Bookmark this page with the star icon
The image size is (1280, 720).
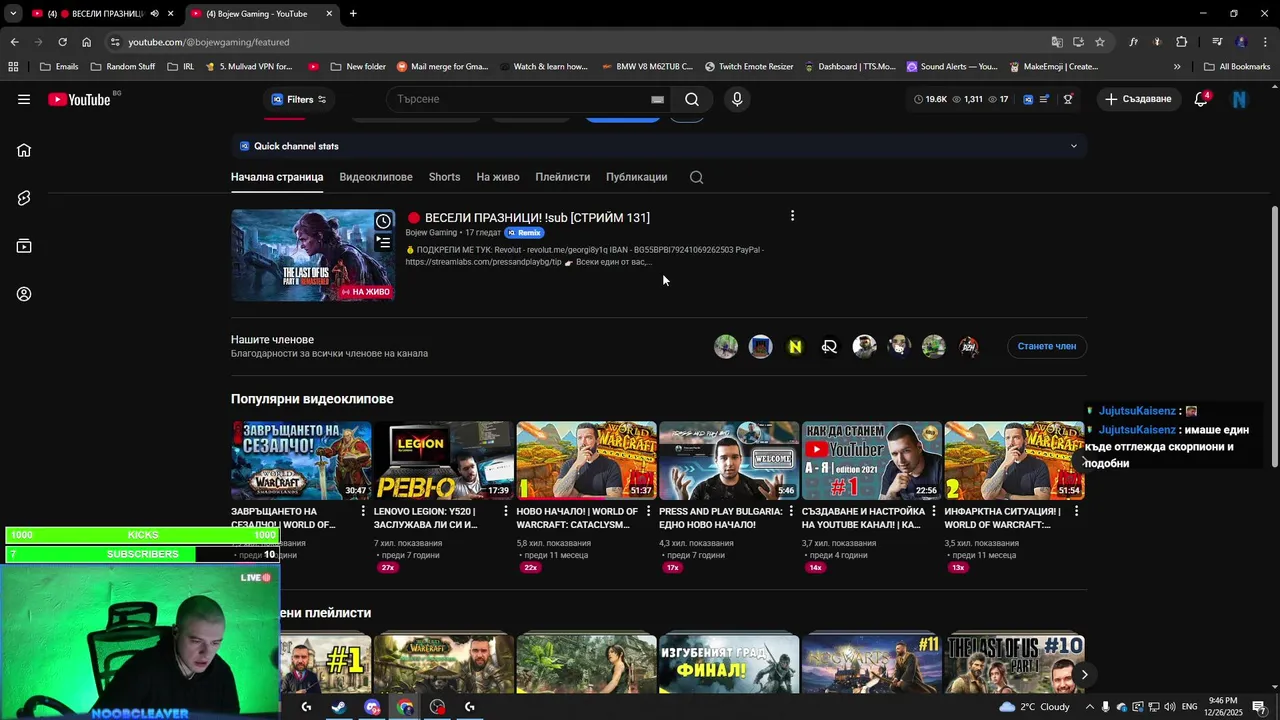(1100, 42)
